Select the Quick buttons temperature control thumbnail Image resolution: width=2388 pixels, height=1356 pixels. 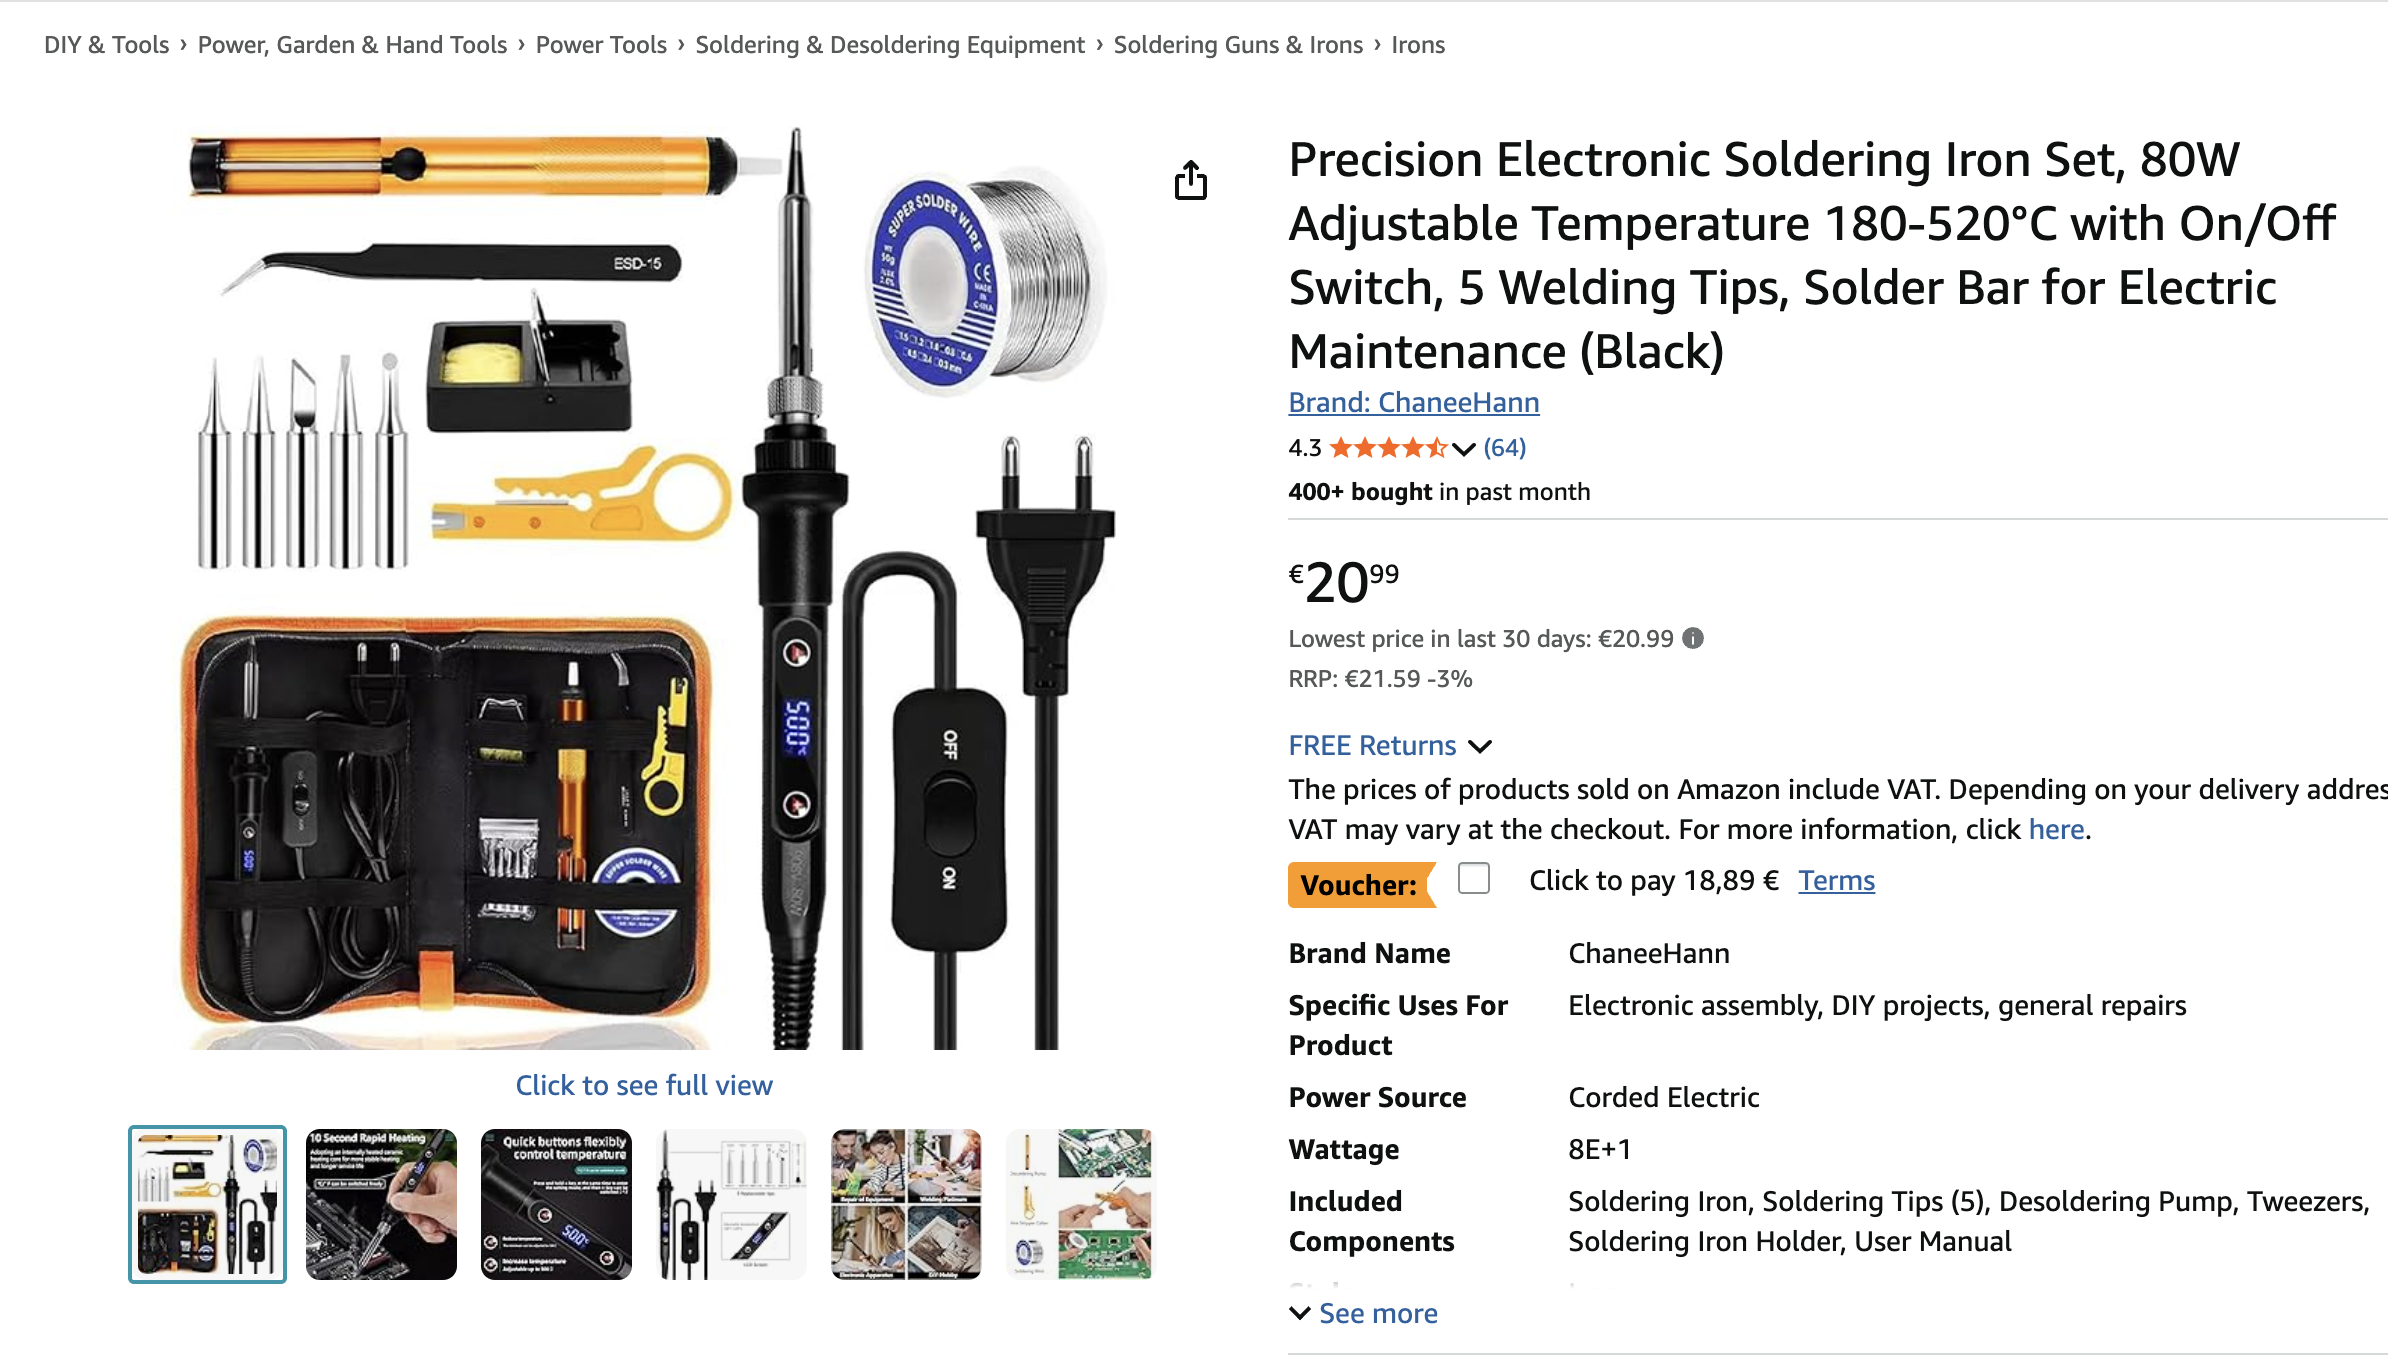coord(556,1204)
